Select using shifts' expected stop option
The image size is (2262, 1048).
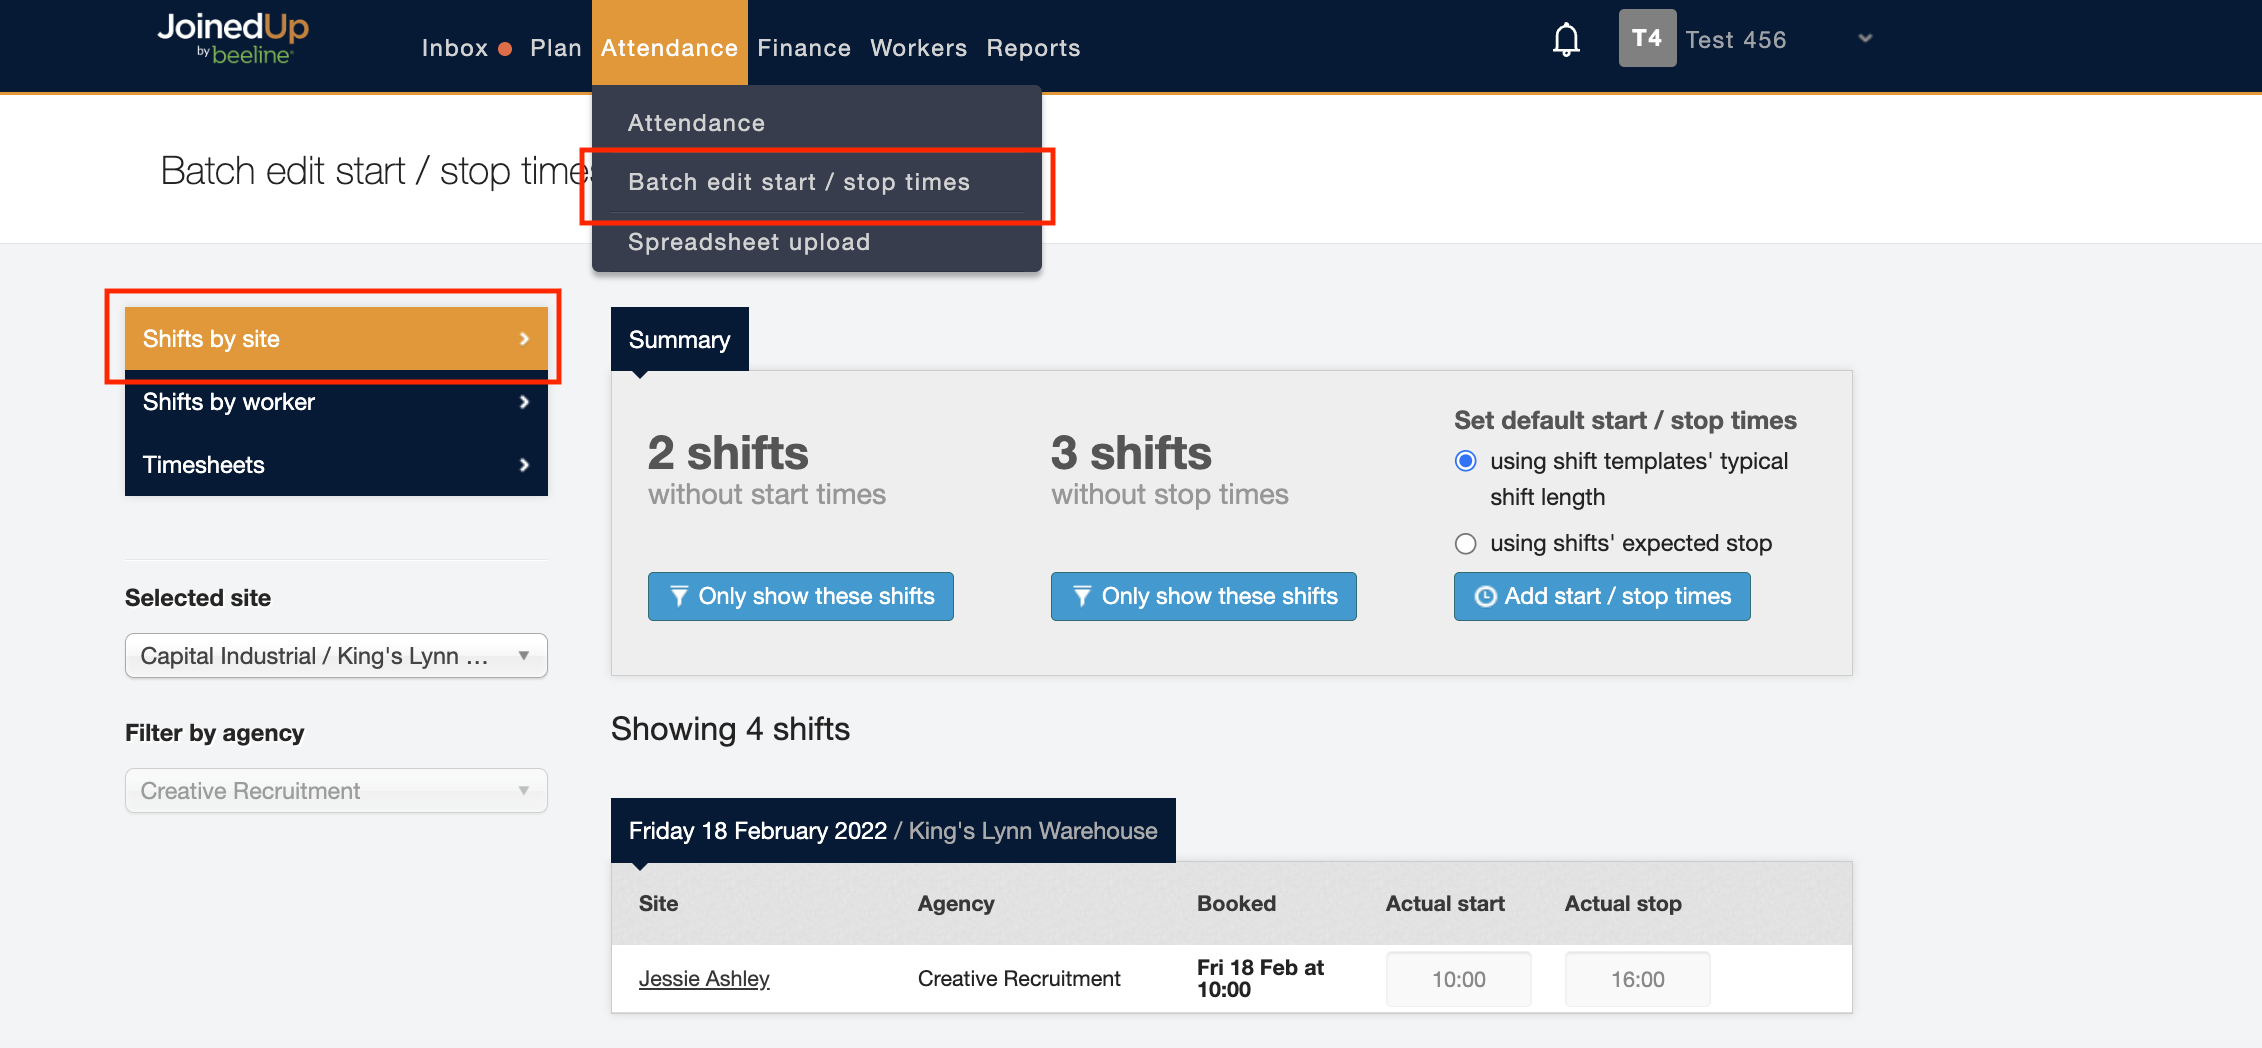1465,544
